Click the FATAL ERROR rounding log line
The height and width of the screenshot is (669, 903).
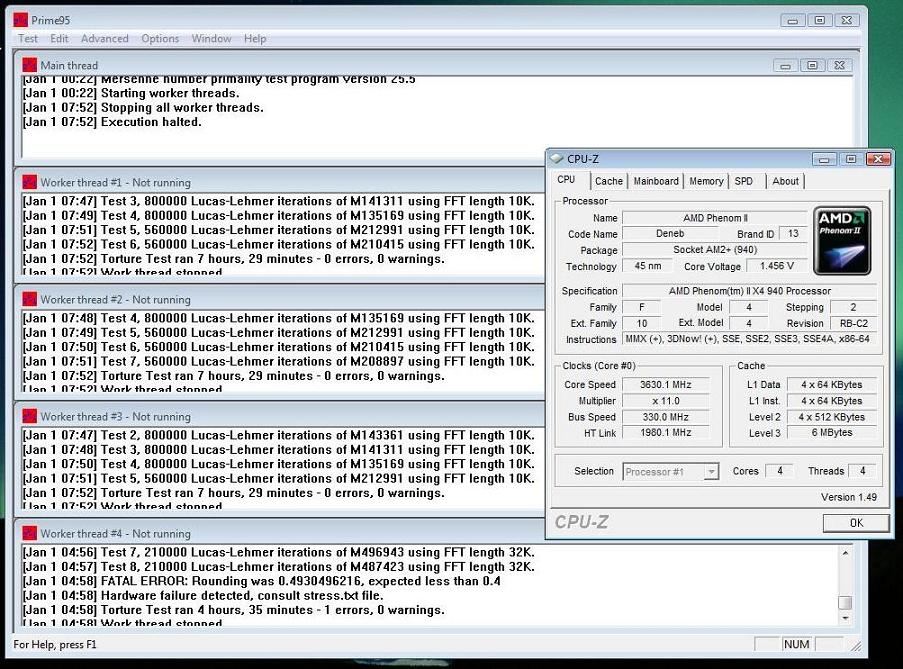pyautogui.click(x=261, y=581)
